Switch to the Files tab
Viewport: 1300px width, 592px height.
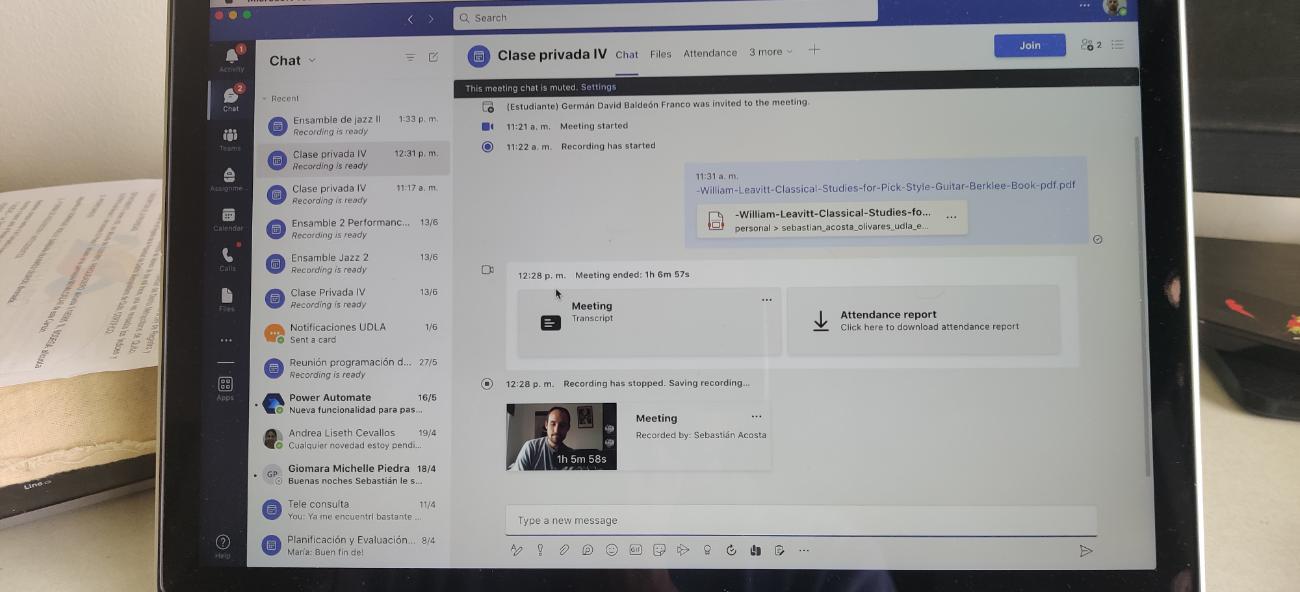[660, 54]
